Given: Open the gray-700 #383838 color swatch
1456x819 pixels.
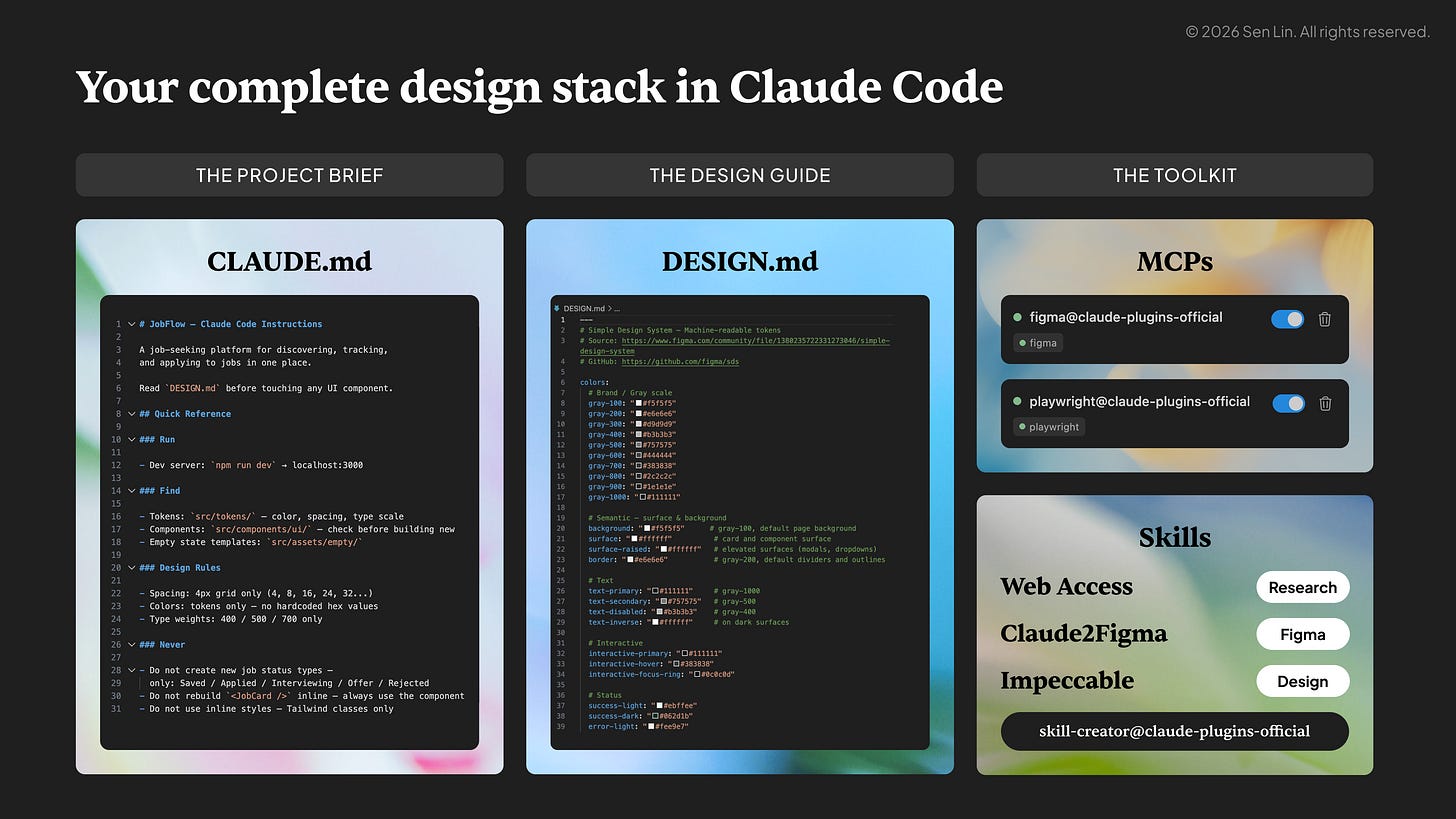Looking at the screenshot, I should click(637, 466).
